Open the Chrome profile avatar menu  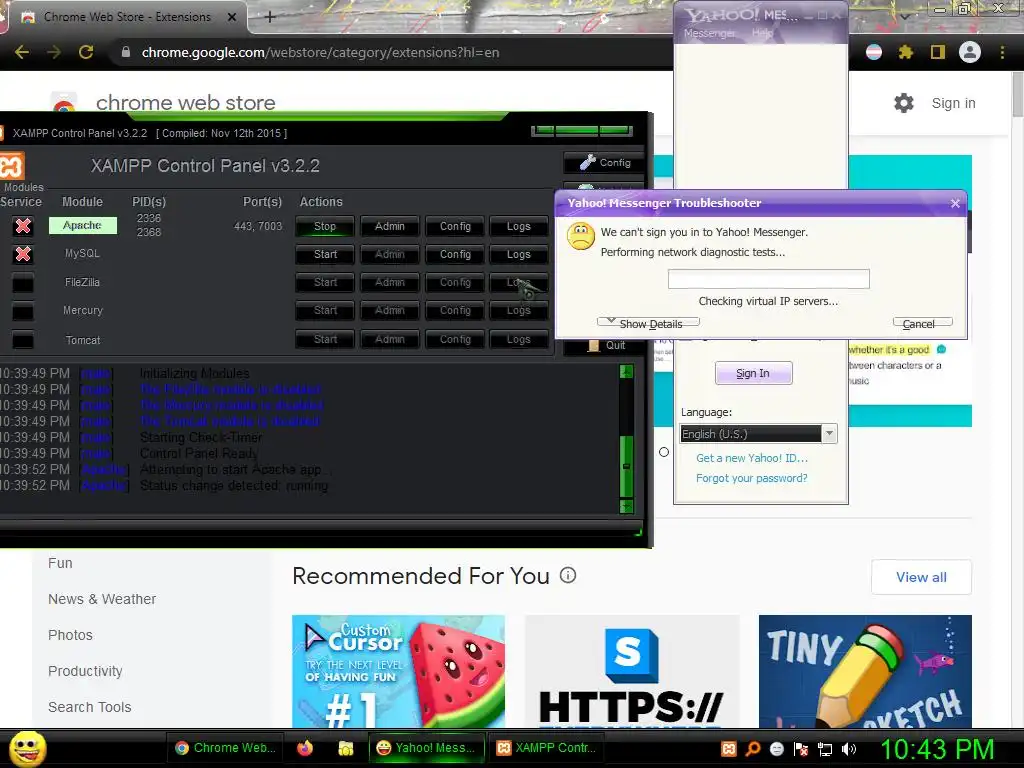[970, 52]
